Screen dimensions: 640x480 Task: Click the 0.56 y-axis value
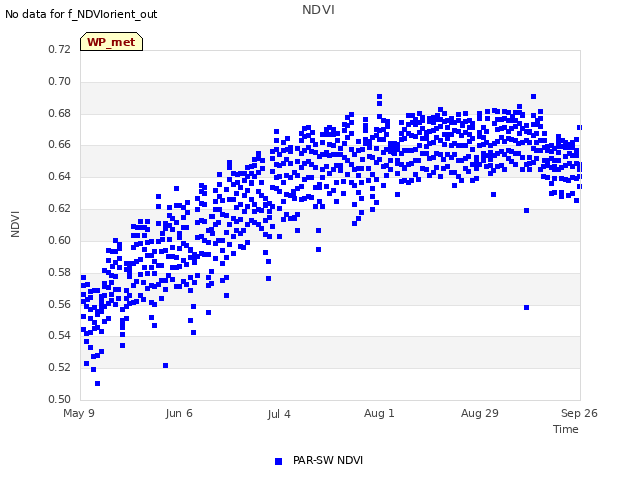[59, 304]
